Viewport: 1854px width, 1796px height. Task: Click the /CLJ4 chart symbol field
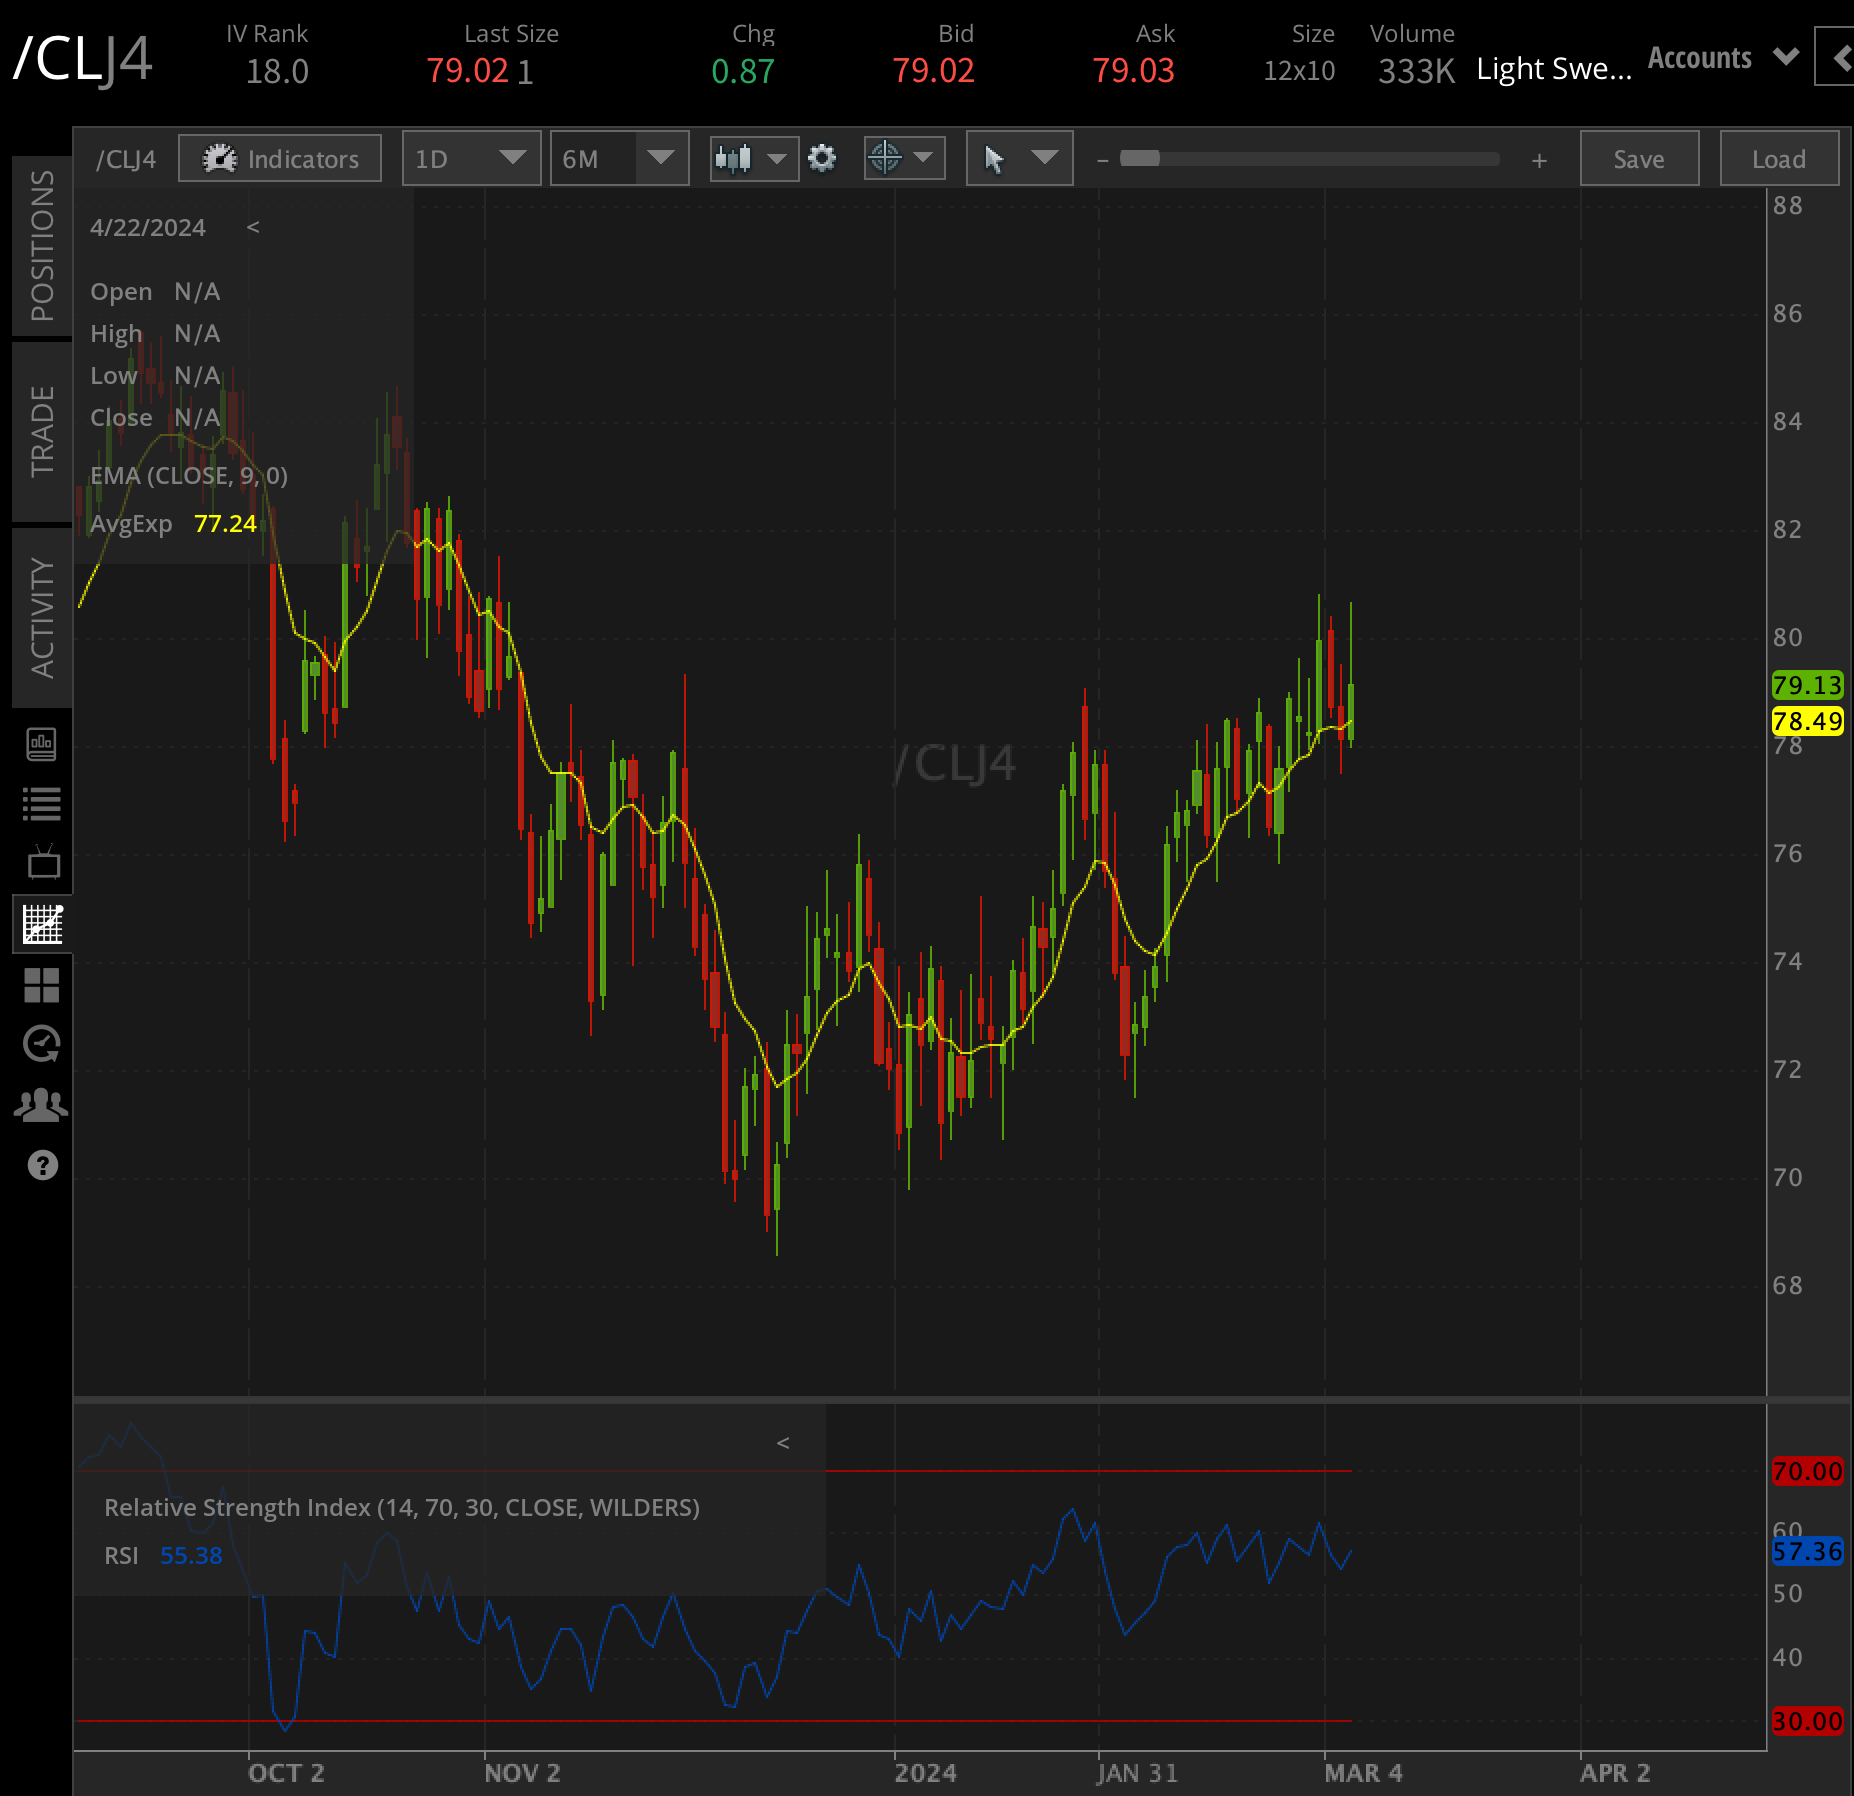pyautogui.click(x=126, y=159)
